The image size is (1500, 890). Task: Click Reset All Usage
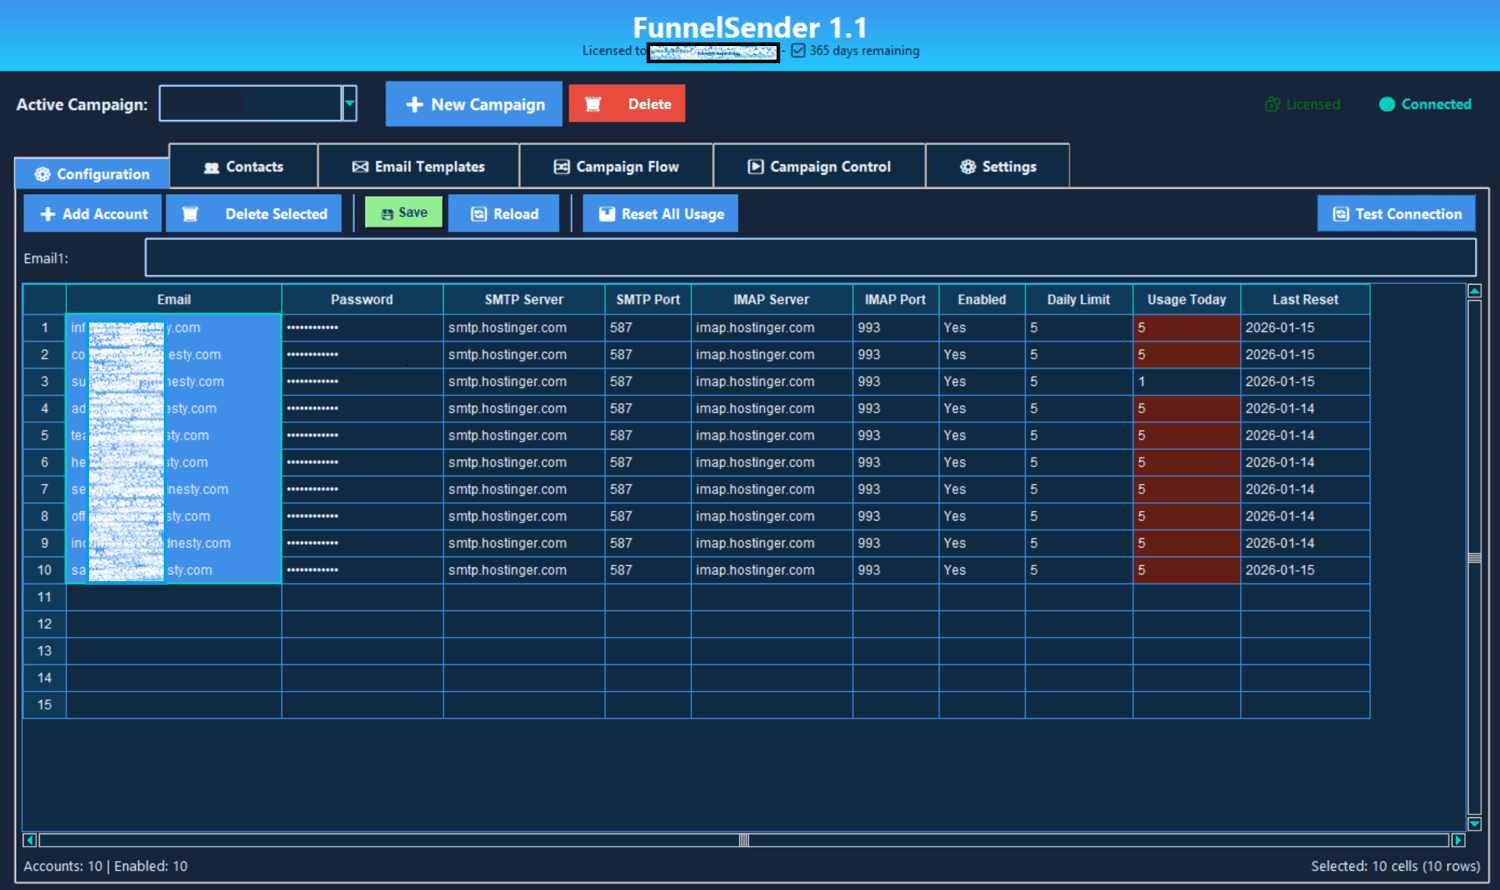[661, 214]
